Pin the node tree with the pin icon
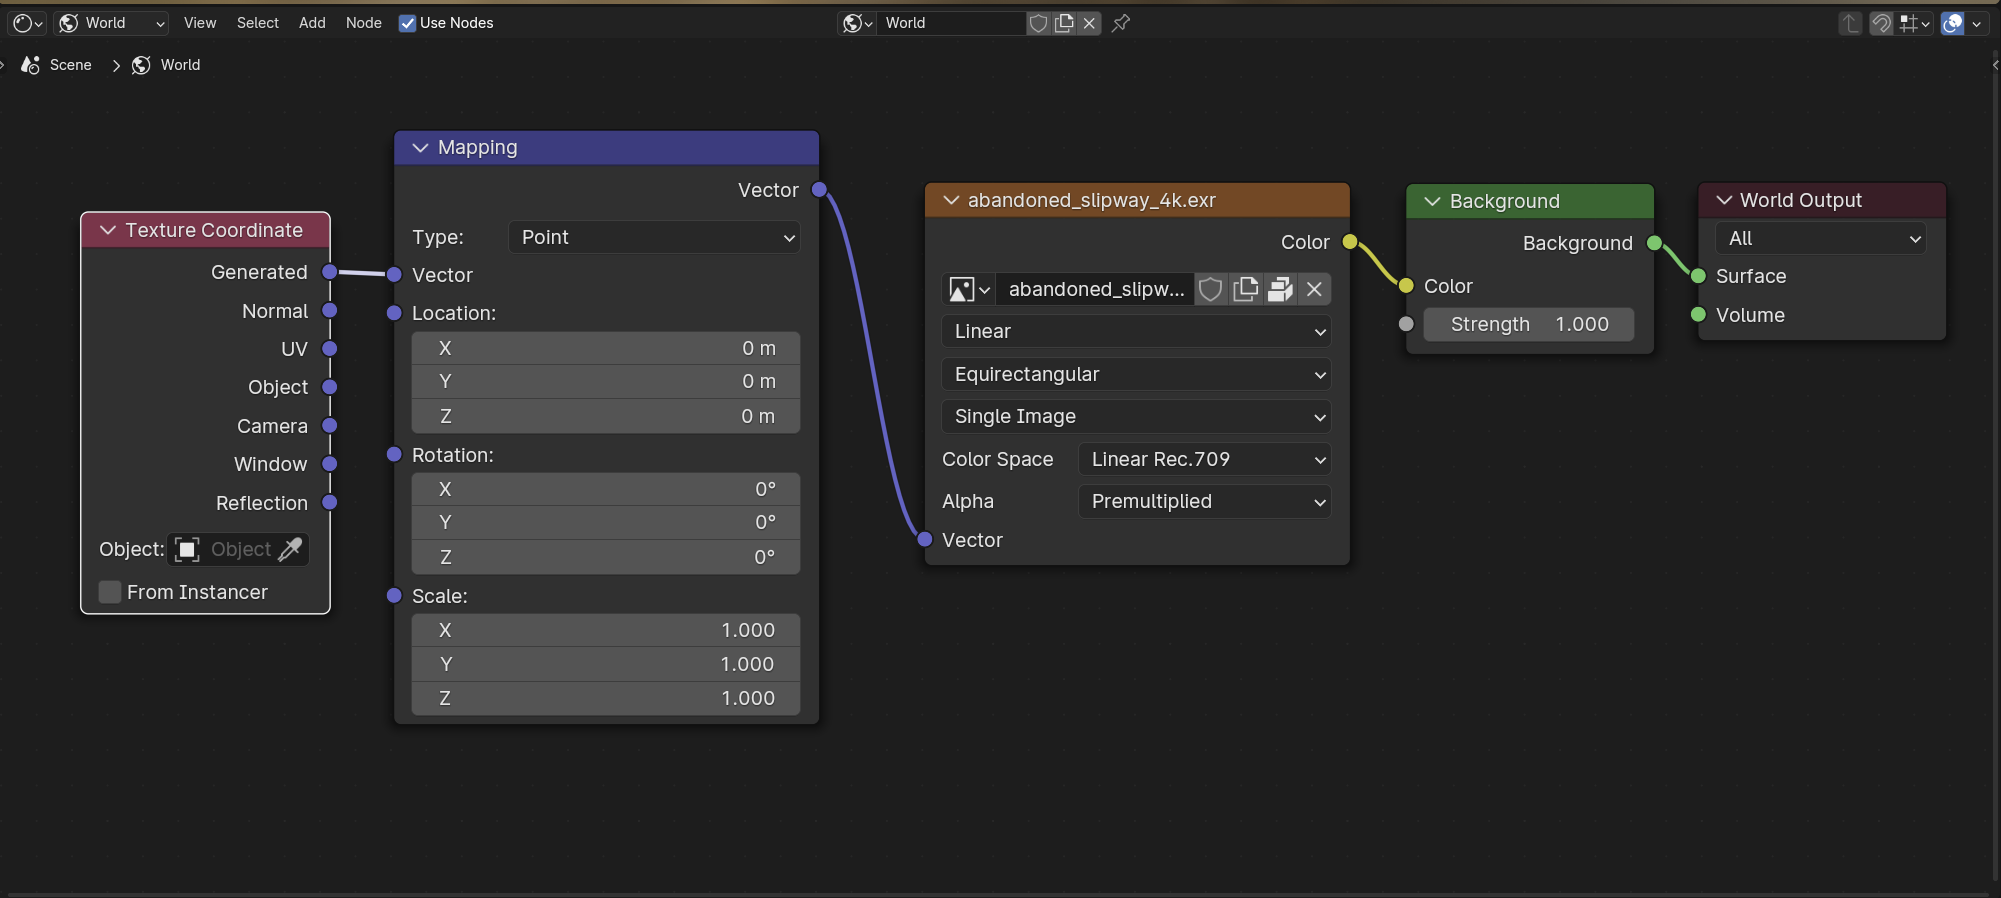 pos(1121,23)
